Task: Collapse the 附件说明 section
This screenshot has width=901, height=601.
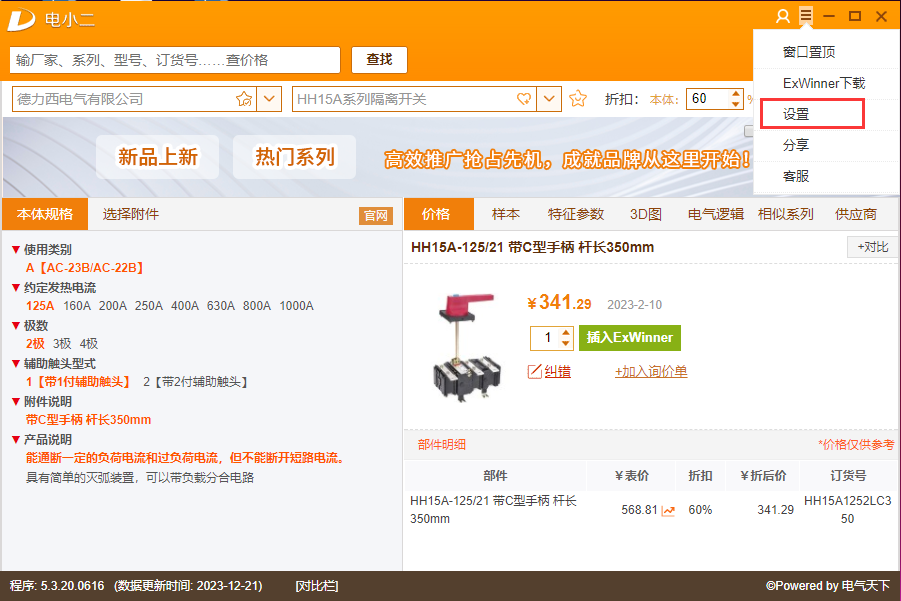Action: pyautogui.click(x=16, y=401)
